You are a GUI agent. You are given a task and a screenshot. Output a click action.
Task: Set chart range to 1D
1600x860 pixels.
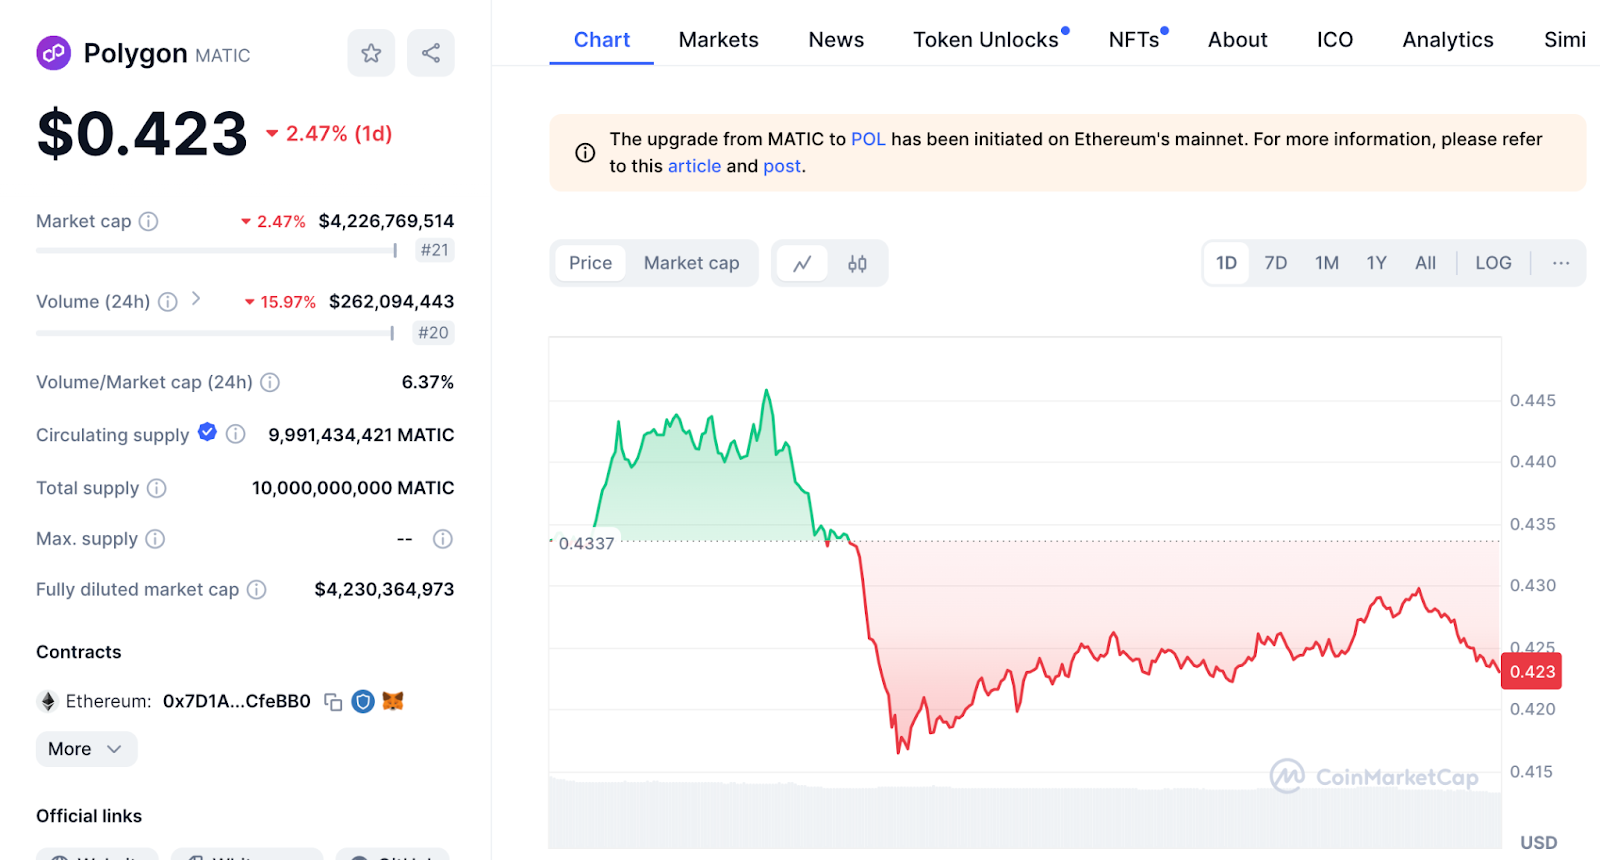click(x=1227, y=263)
